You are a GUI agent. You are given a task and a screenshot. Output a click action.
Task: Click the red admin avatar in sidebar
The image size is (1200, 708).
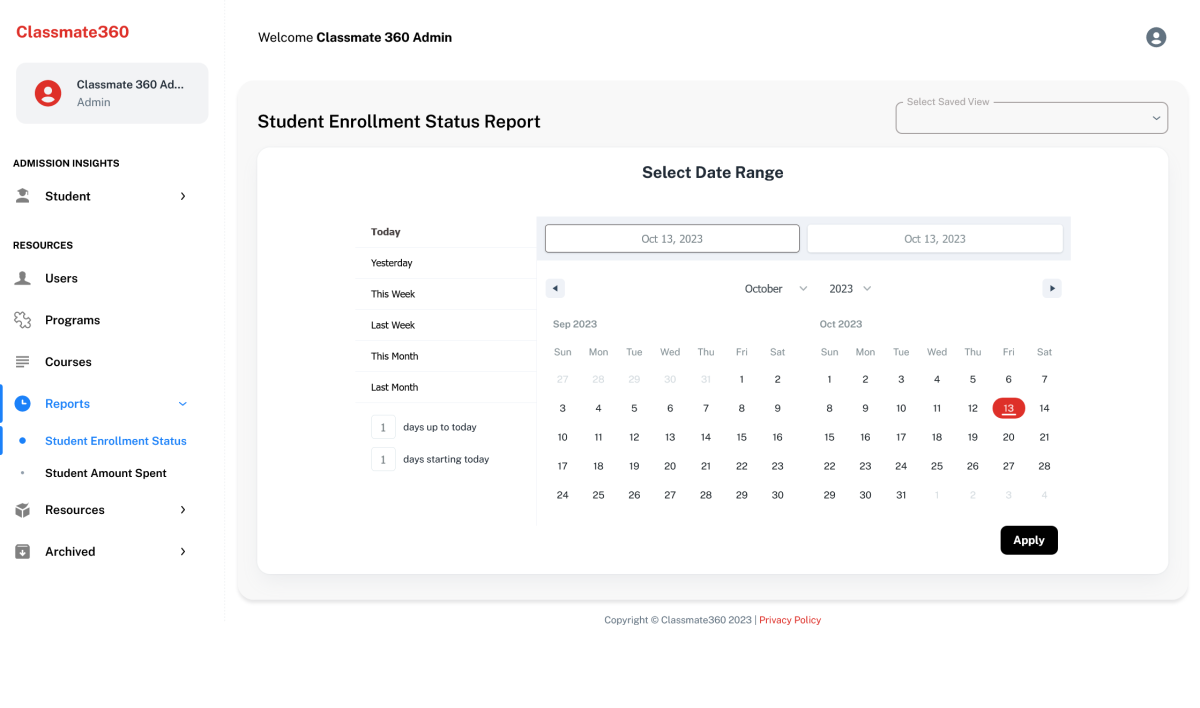point(48,93)
